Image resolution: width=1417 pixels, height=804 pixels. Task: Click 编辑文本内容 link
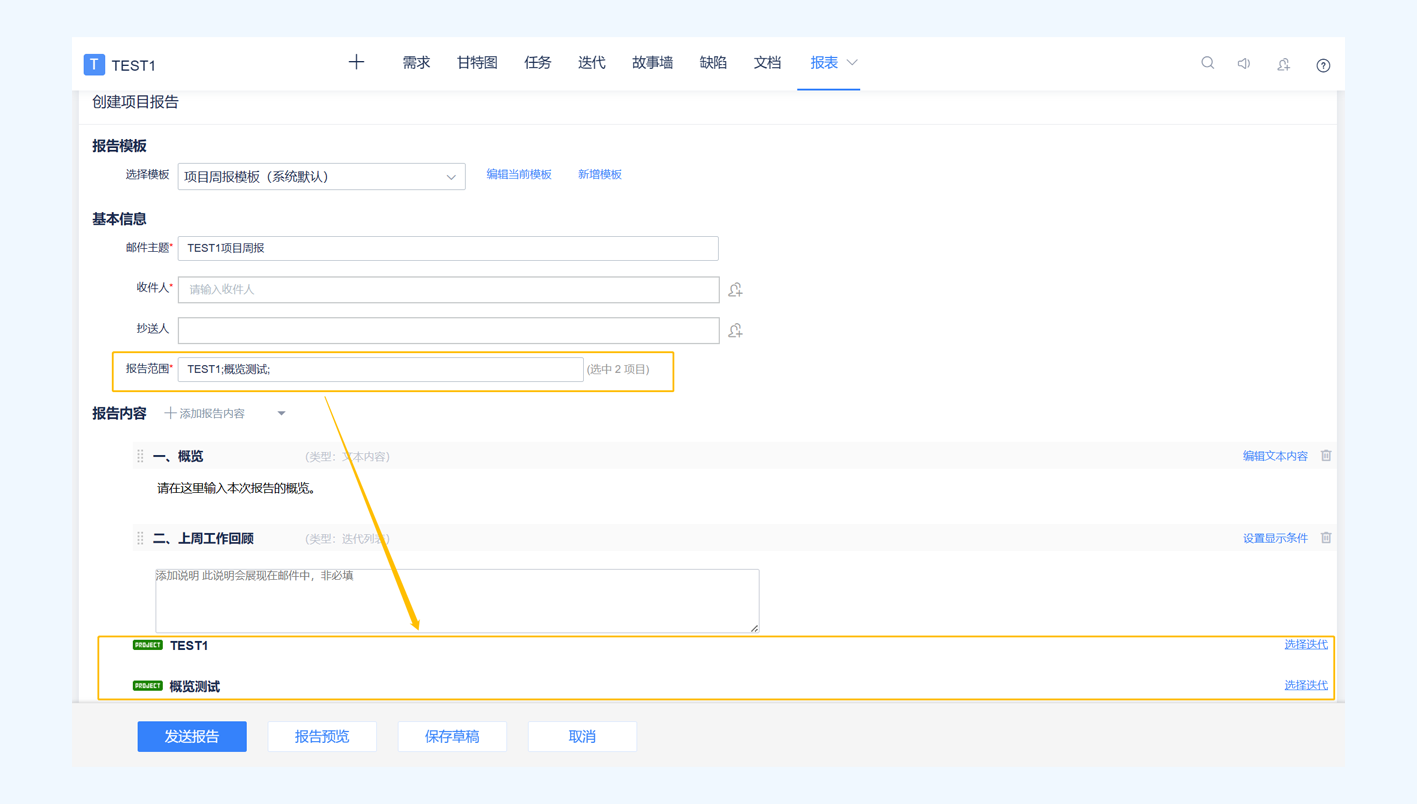(1275, 456)
